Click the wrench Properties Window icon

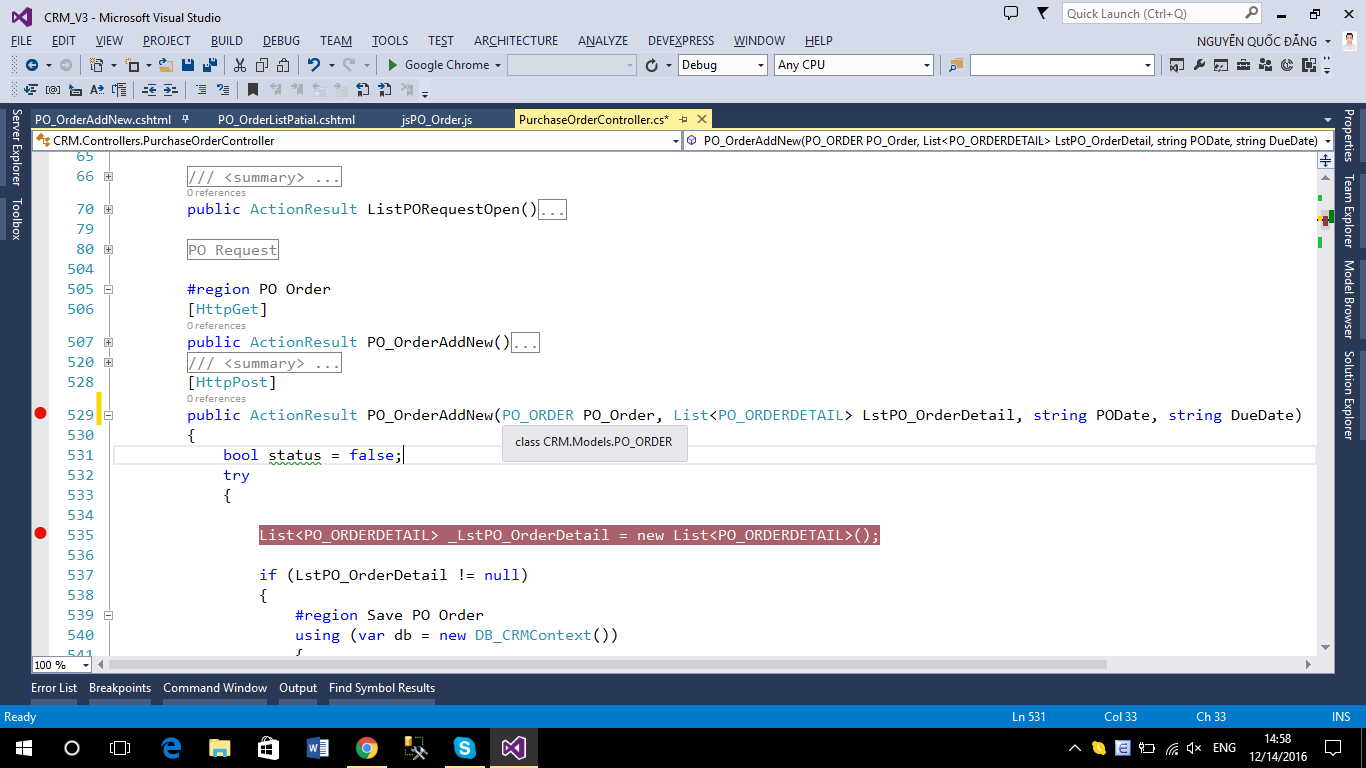click(1199, 65)
